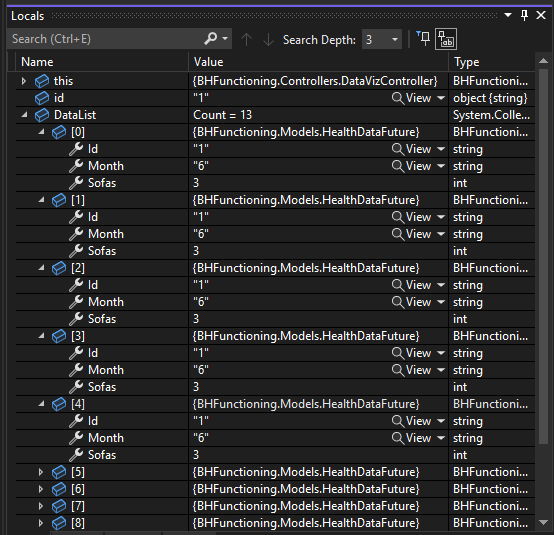Screen dimensions: 554x535
Task: Open View dropdown arrow for [1] Id
Action: coord(441,217)
